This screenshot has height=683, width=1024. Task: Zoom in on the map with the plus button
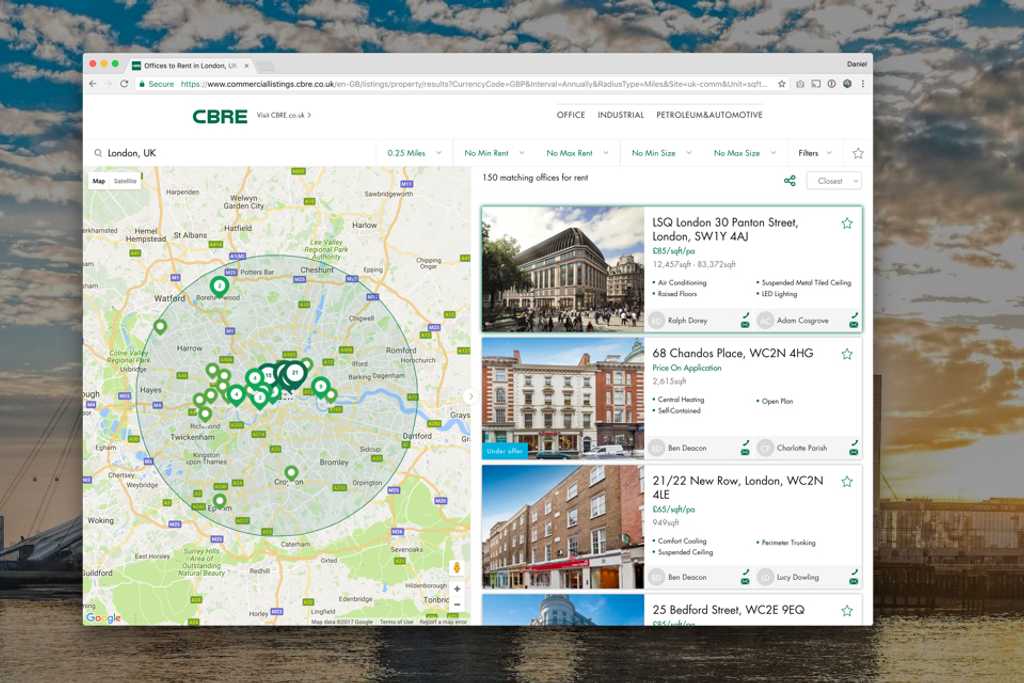(x=457, y=589)
